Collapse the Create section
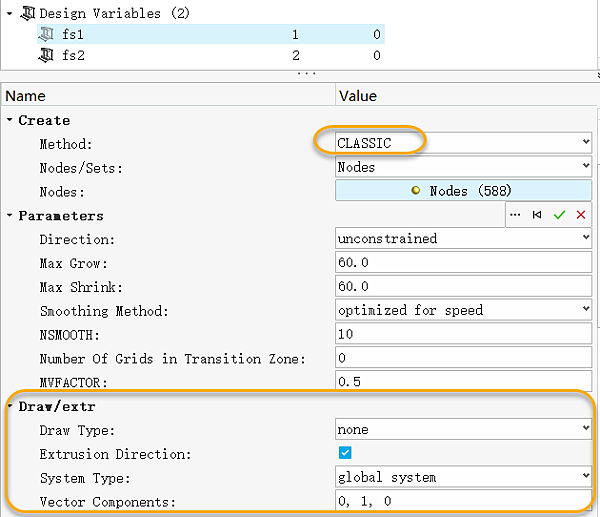Viewport: 600px width, 517px height. 10,120
